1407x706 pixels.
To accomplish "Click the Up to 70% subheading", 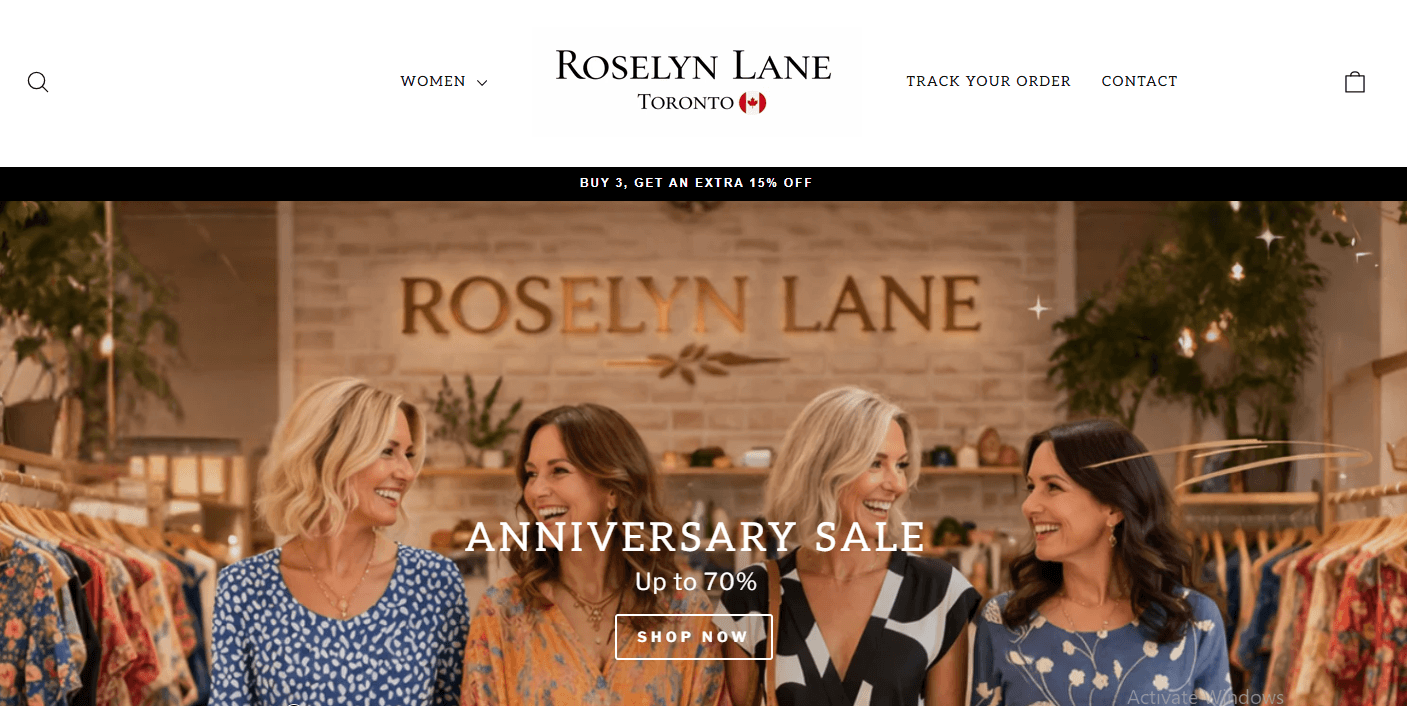I will pos(695,582).
